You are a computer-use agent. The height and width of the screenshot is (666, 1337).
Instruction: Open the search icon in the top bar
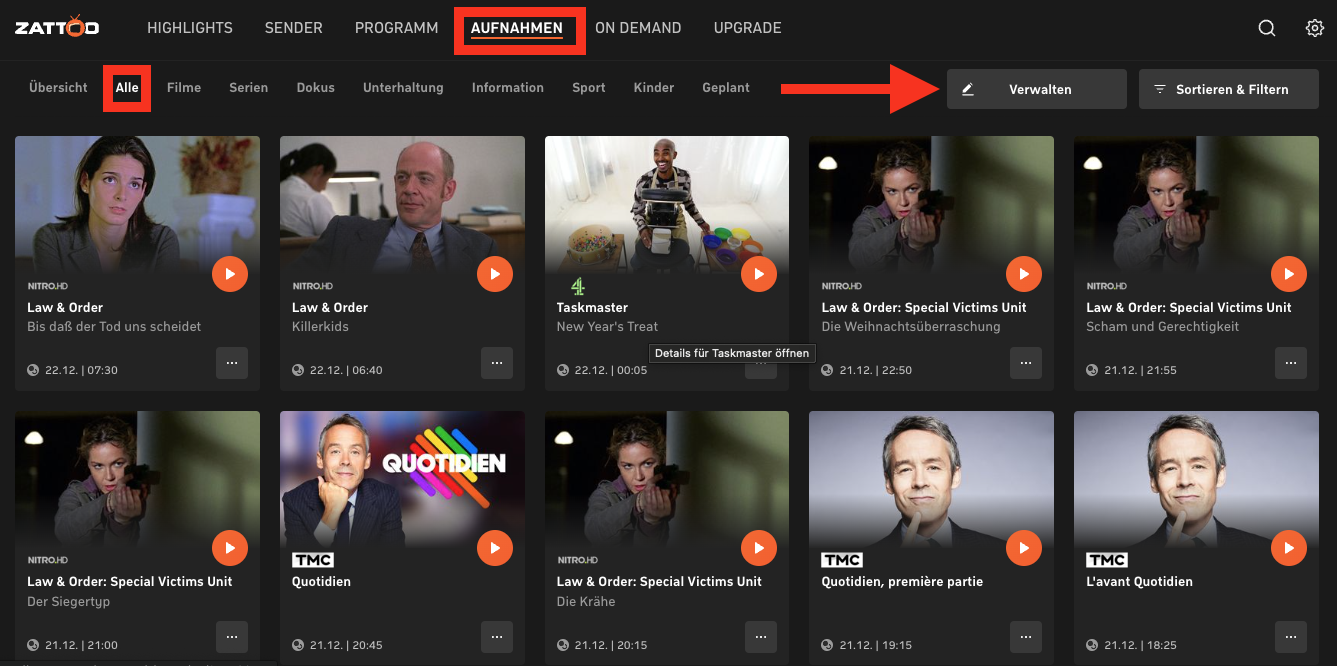coord(1267,28)
